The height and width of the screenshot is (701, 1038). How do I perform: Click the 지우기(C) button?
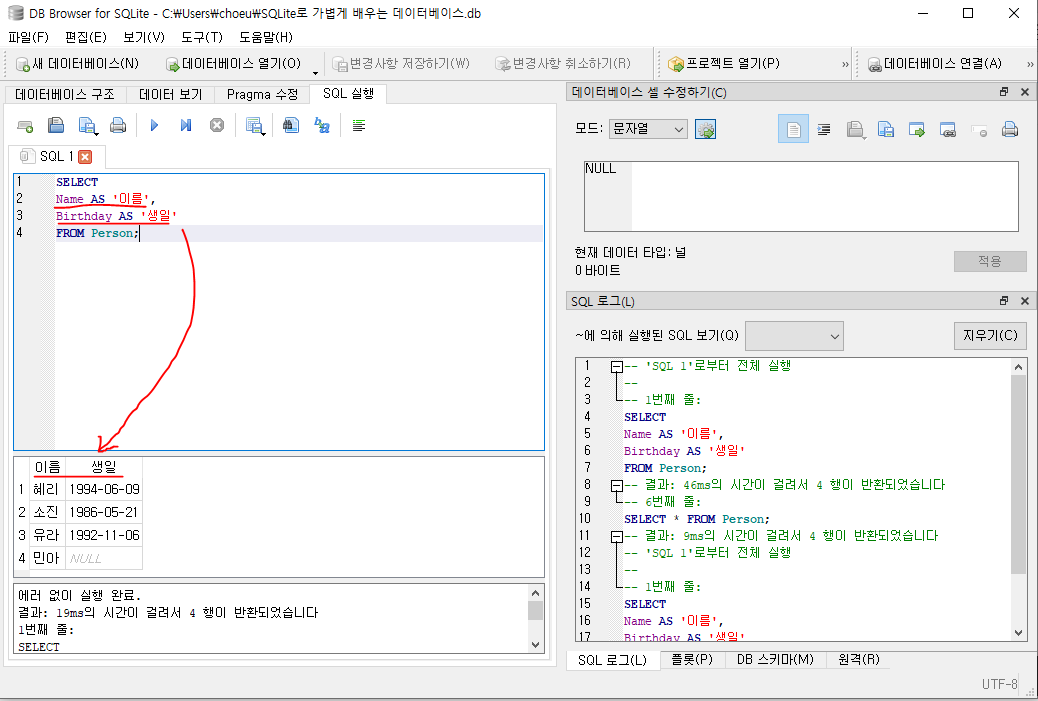click(x=990, y=336)
